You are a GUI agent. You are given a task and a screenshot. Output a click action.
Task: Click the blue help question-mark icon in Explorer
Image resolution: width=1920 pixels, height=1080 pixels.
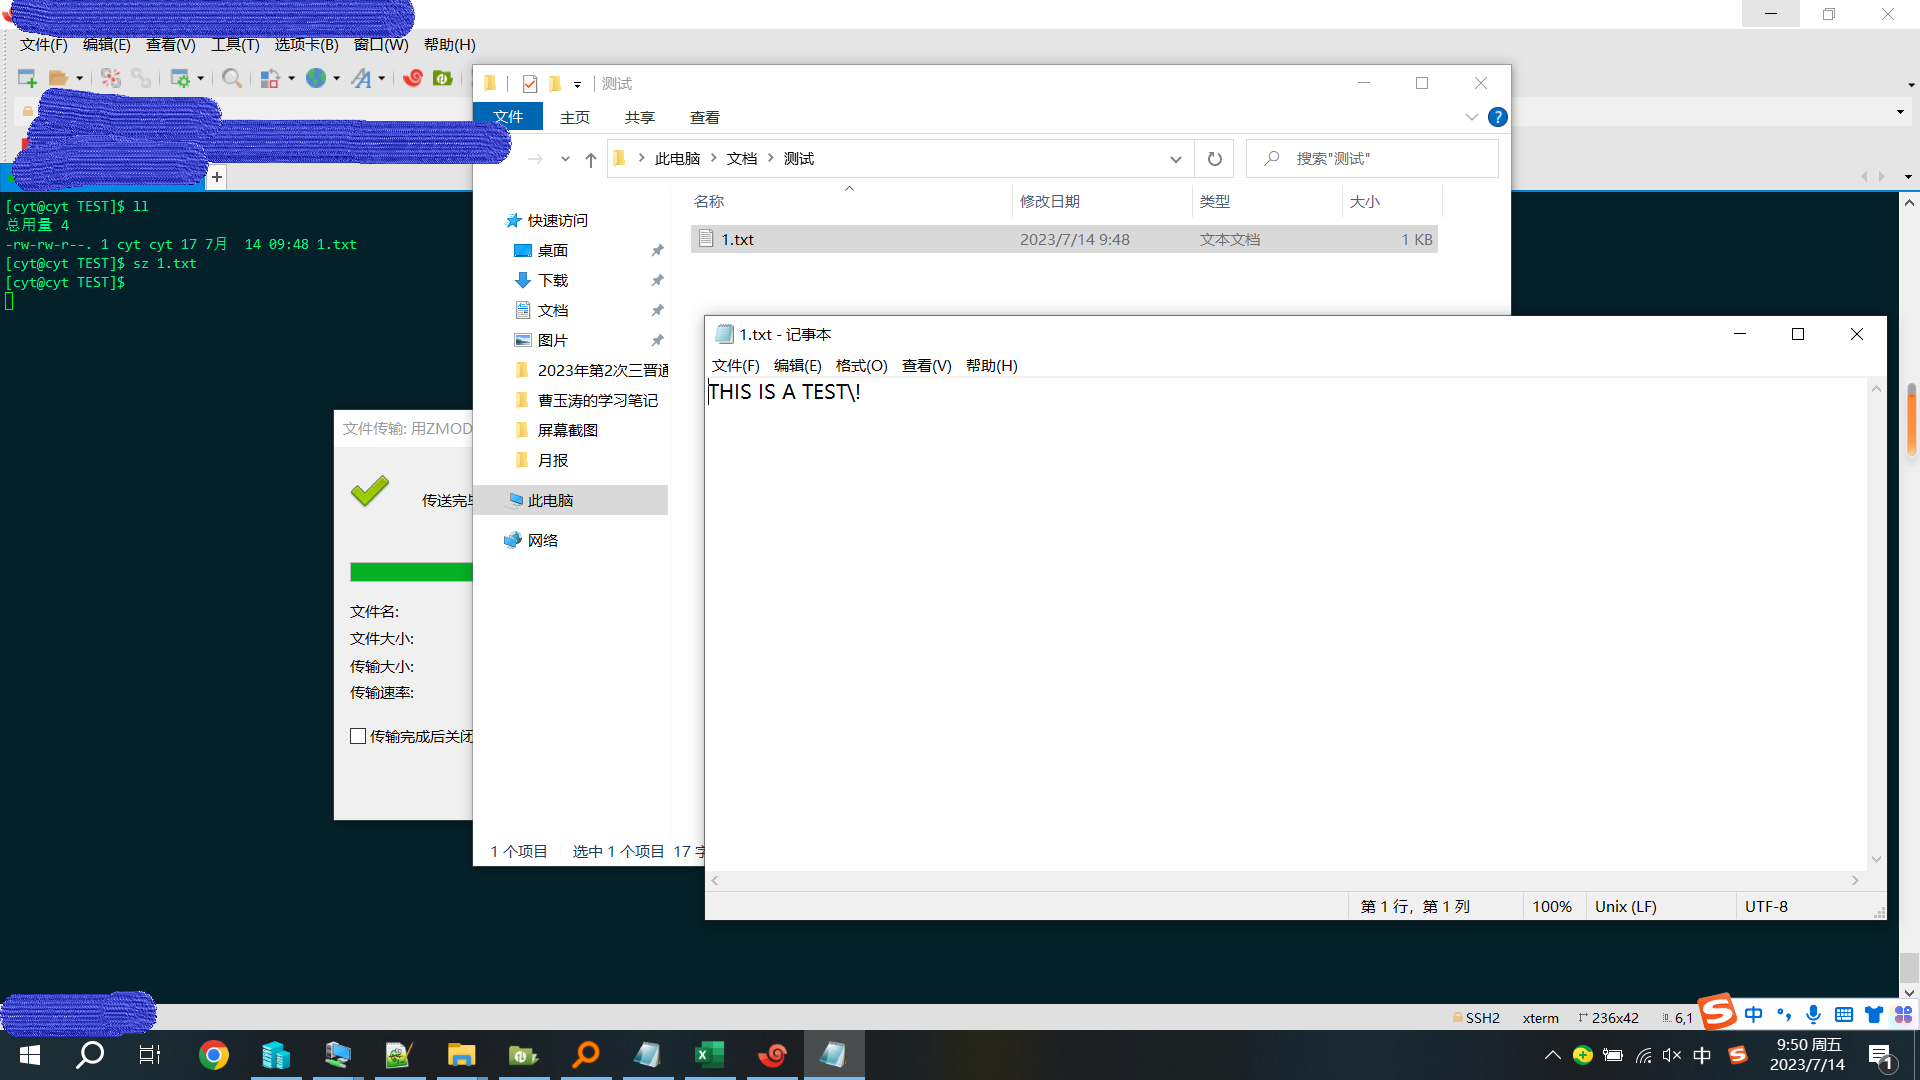click(x=1497, y=117)
